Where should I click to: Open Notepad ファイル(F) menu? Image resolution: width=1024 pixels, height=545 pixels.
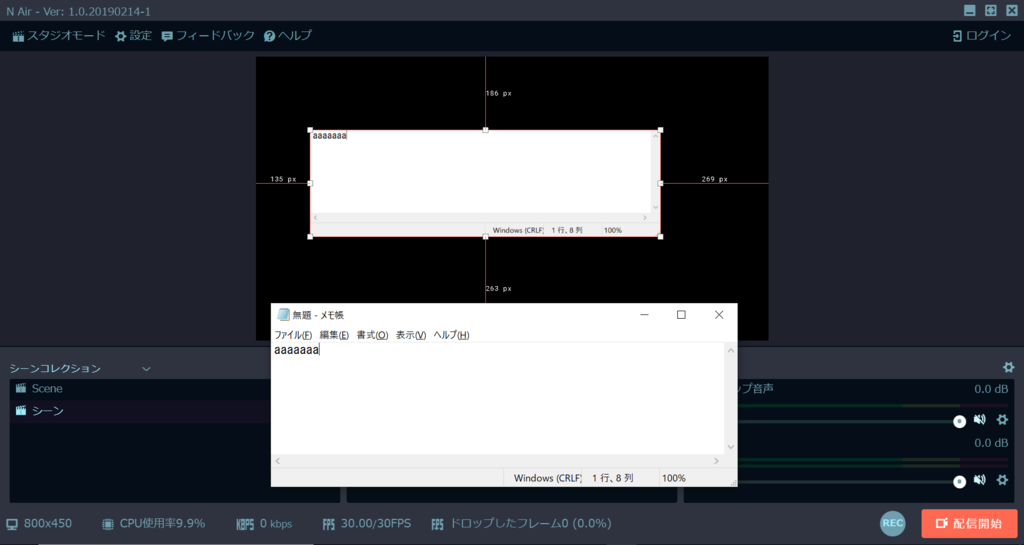(293, 335)
